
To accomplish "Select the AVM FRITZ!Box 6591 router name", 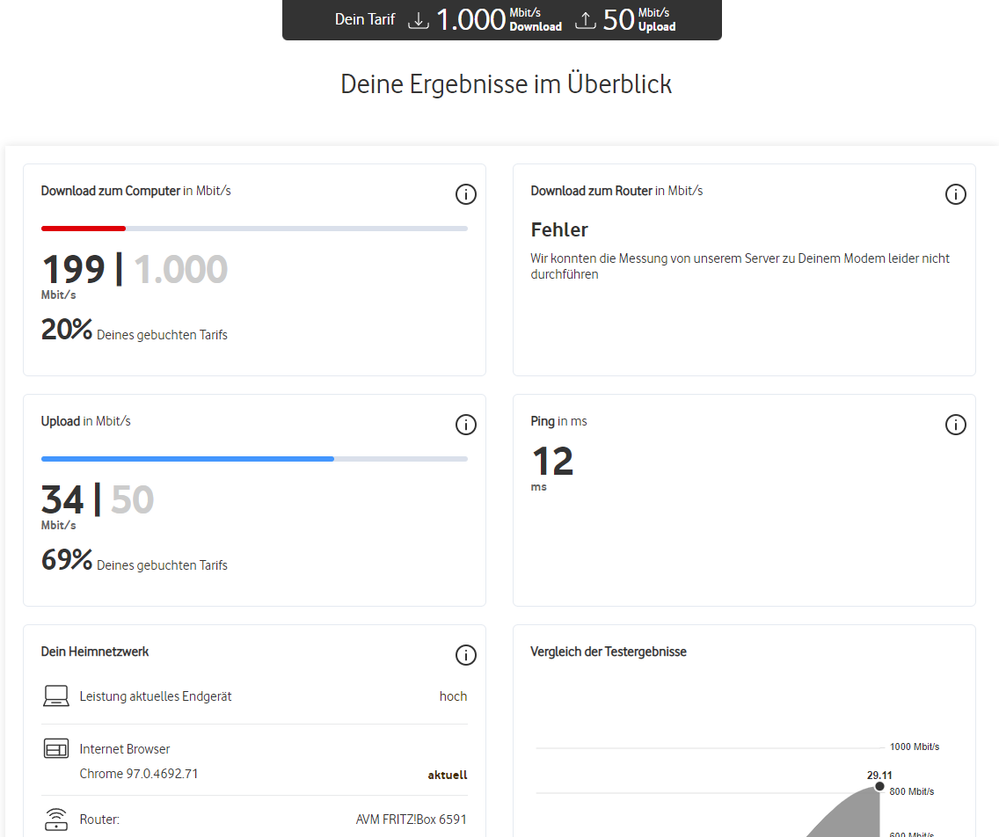I will 411,820.
